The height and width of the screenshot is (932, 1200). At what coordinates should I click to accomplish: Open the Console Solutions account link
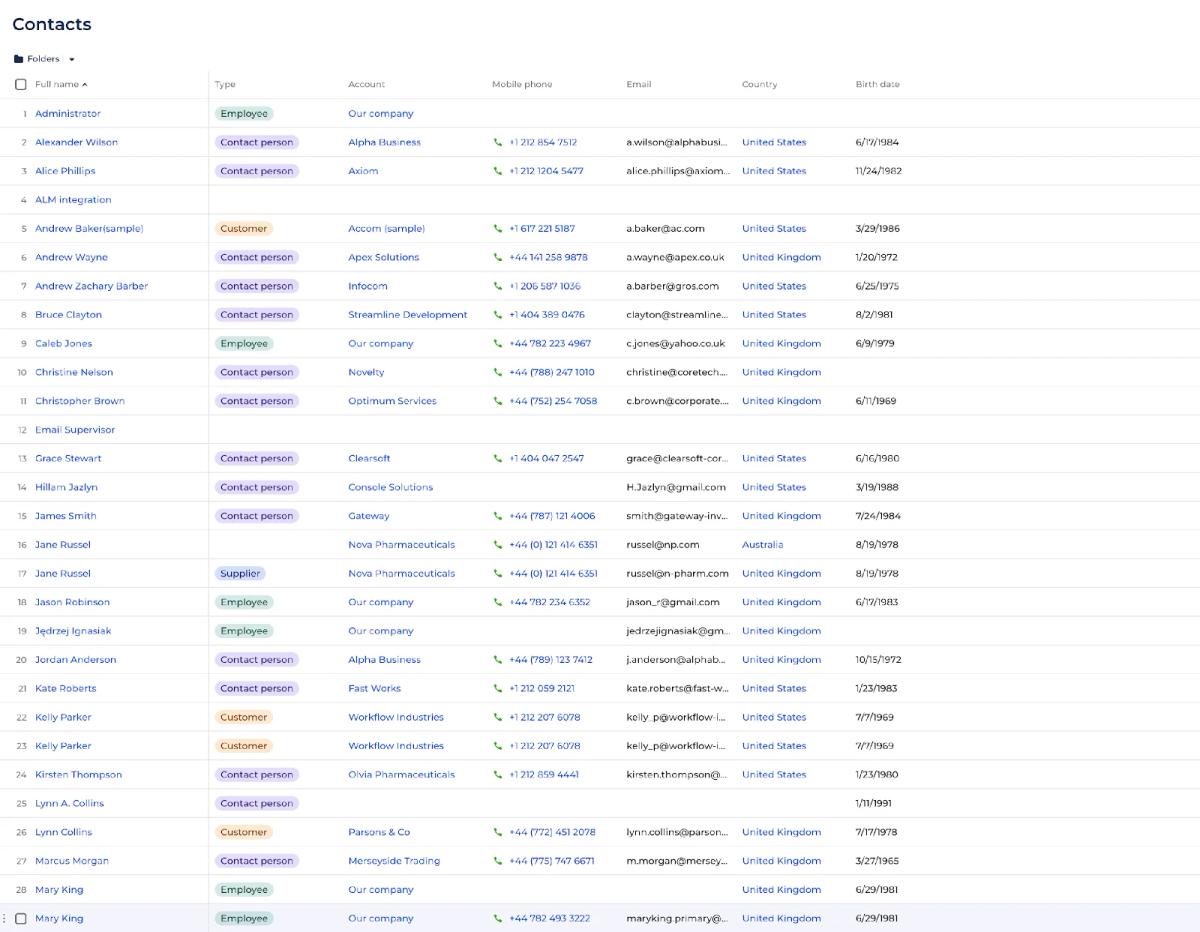click(391, 487)
